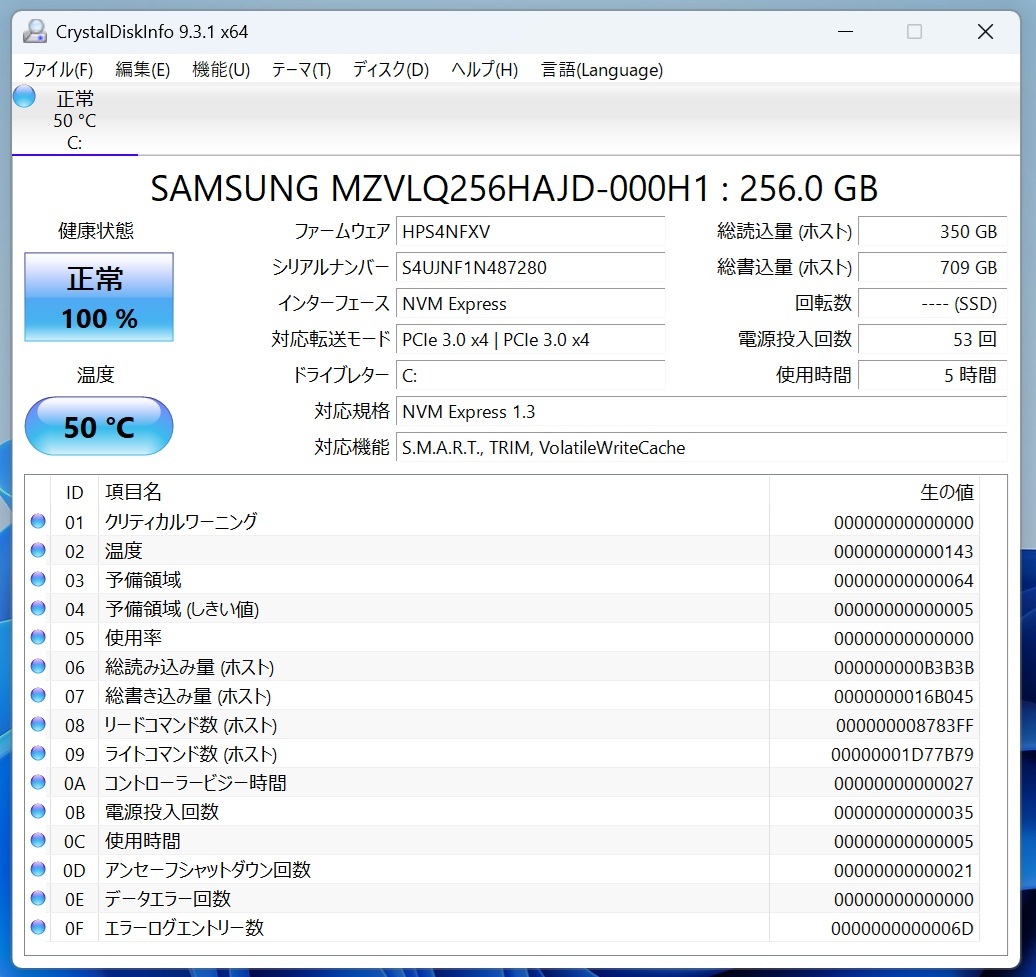This screenshot has width=1036, height=977.
Task: Click status orb of コントローラービジー時間 row
Action: coord(38,782)
